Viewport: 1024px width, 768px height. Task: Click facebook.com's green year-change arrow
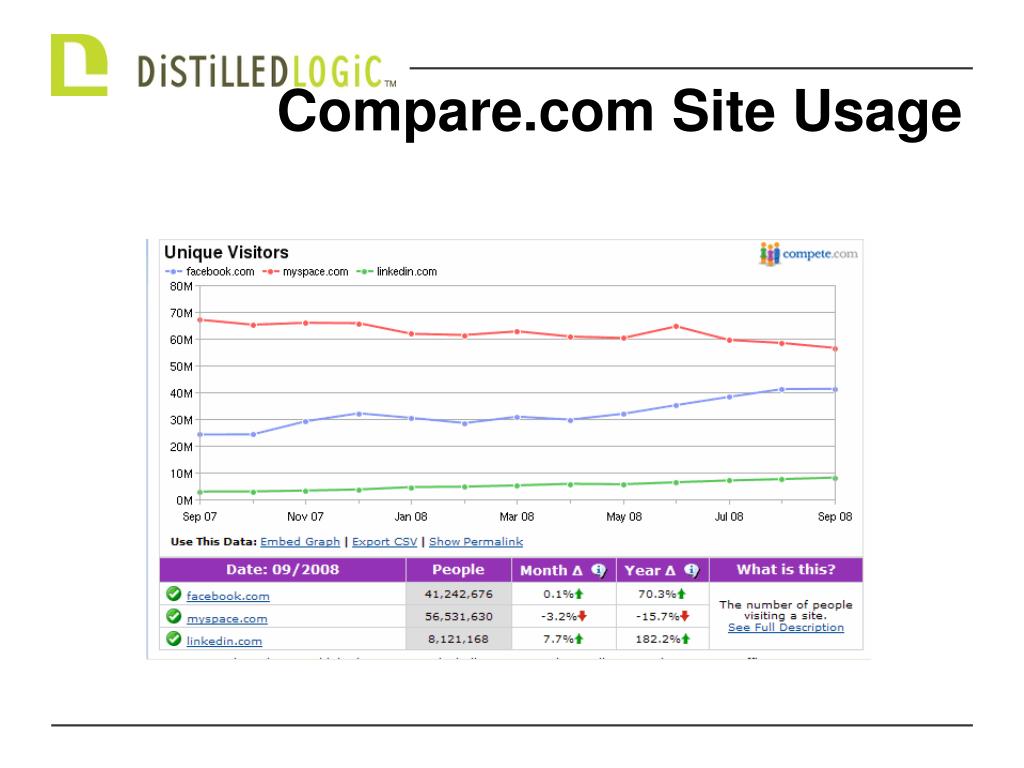click(682, 594)
